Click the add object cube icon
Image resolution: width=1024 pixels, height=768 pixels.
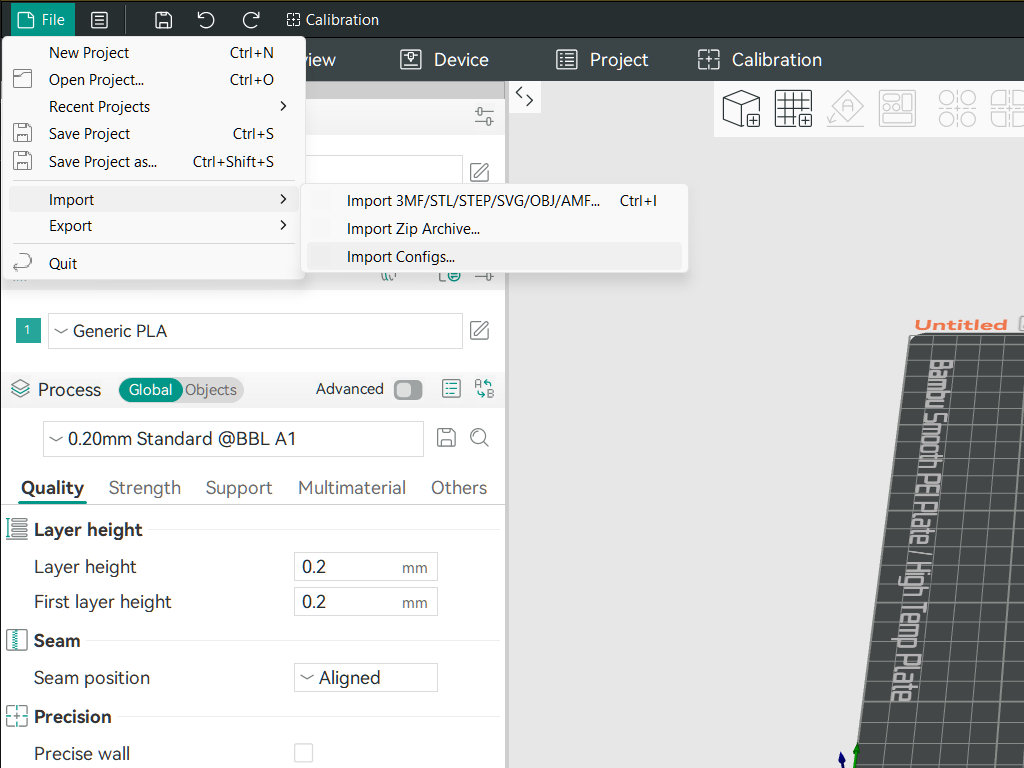[741, 108]
